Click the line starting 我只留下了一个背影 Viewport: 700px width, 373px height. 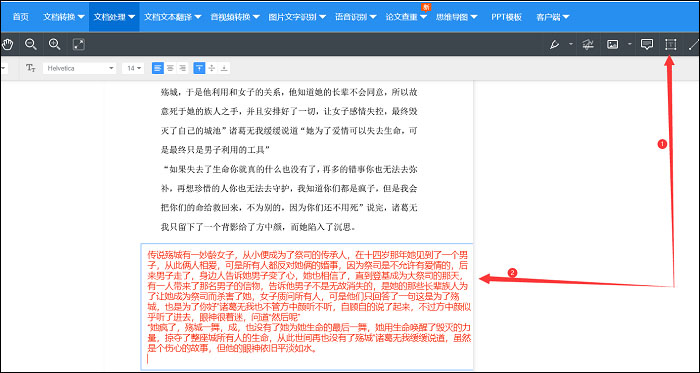[x=259, y=227]
